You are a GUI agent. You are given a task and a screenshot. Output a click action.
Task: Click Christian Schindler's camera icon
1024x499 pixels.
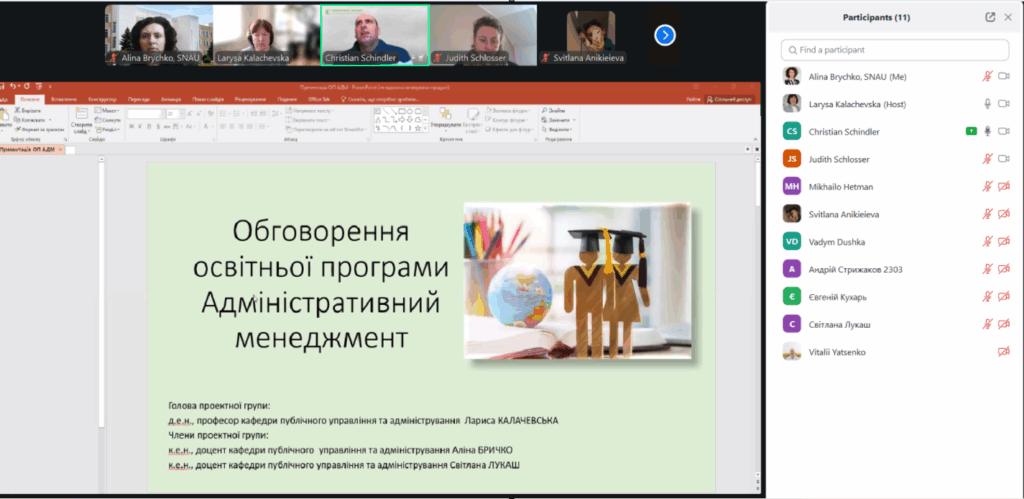pos(1004,131)
